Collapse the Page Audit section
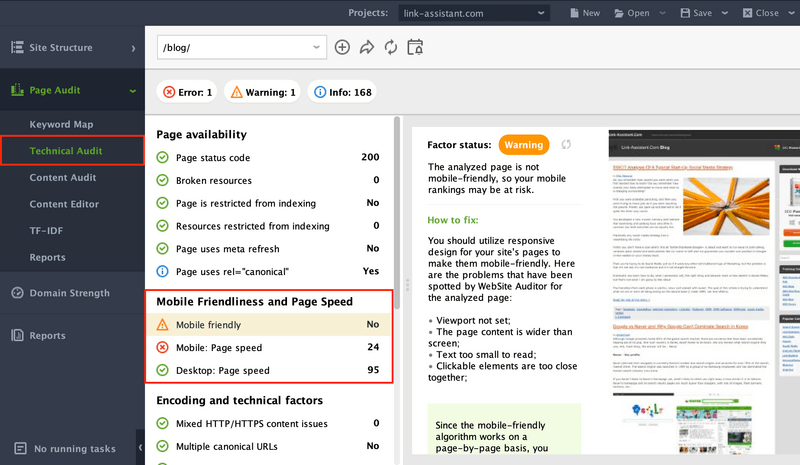 pos(133,91)
